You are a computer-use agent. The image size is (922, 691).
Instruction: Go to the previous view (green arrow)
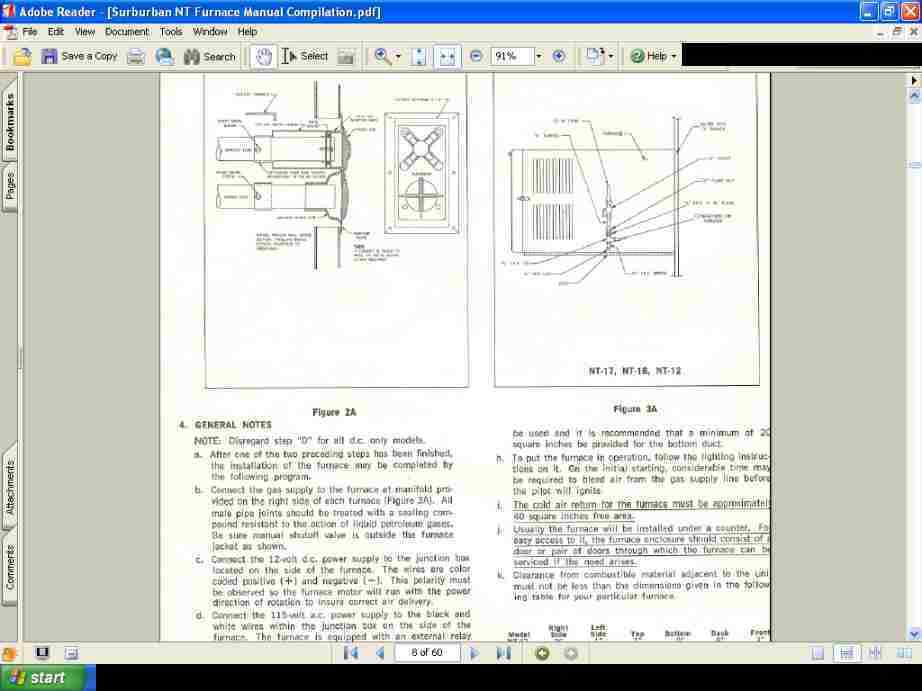tap(542, 653)
